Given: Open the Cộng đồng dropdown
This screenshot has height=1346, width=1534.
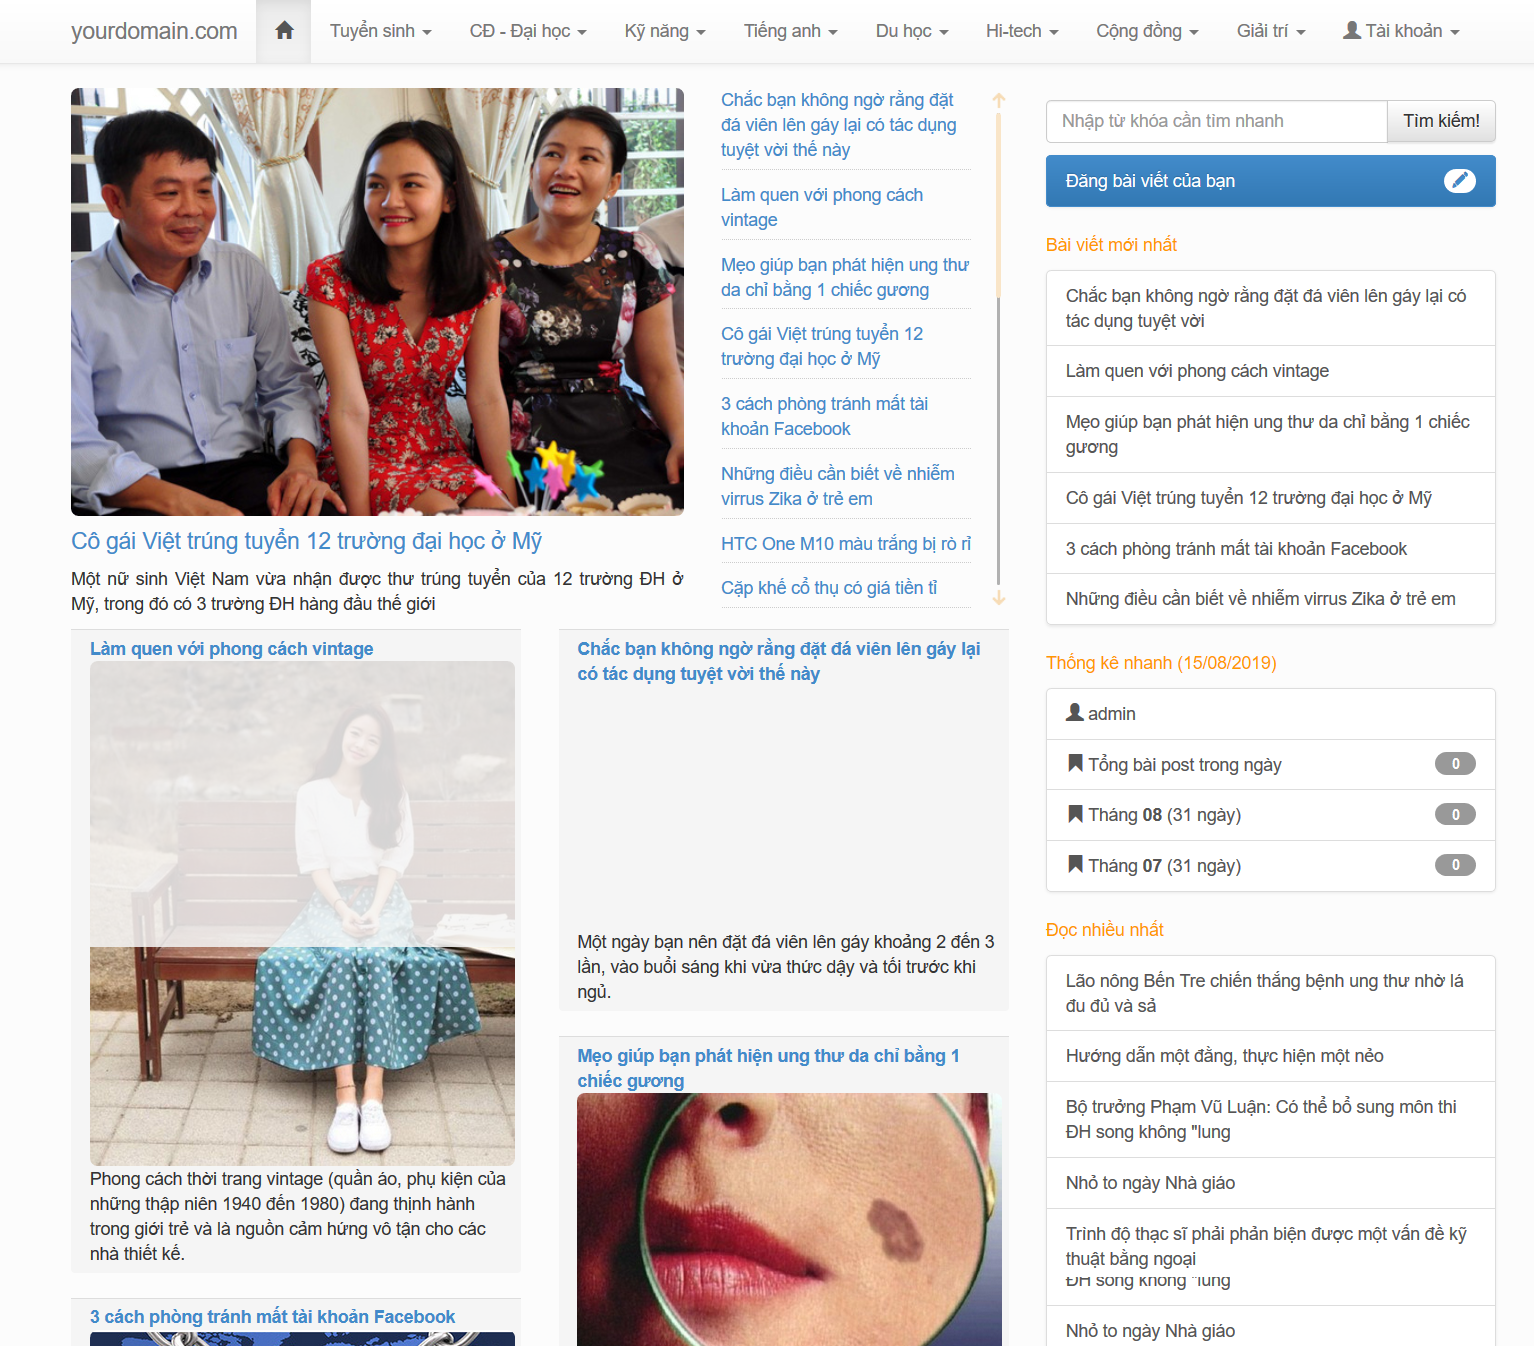Looking at the screenshot, I should [x=1147, y=31].
